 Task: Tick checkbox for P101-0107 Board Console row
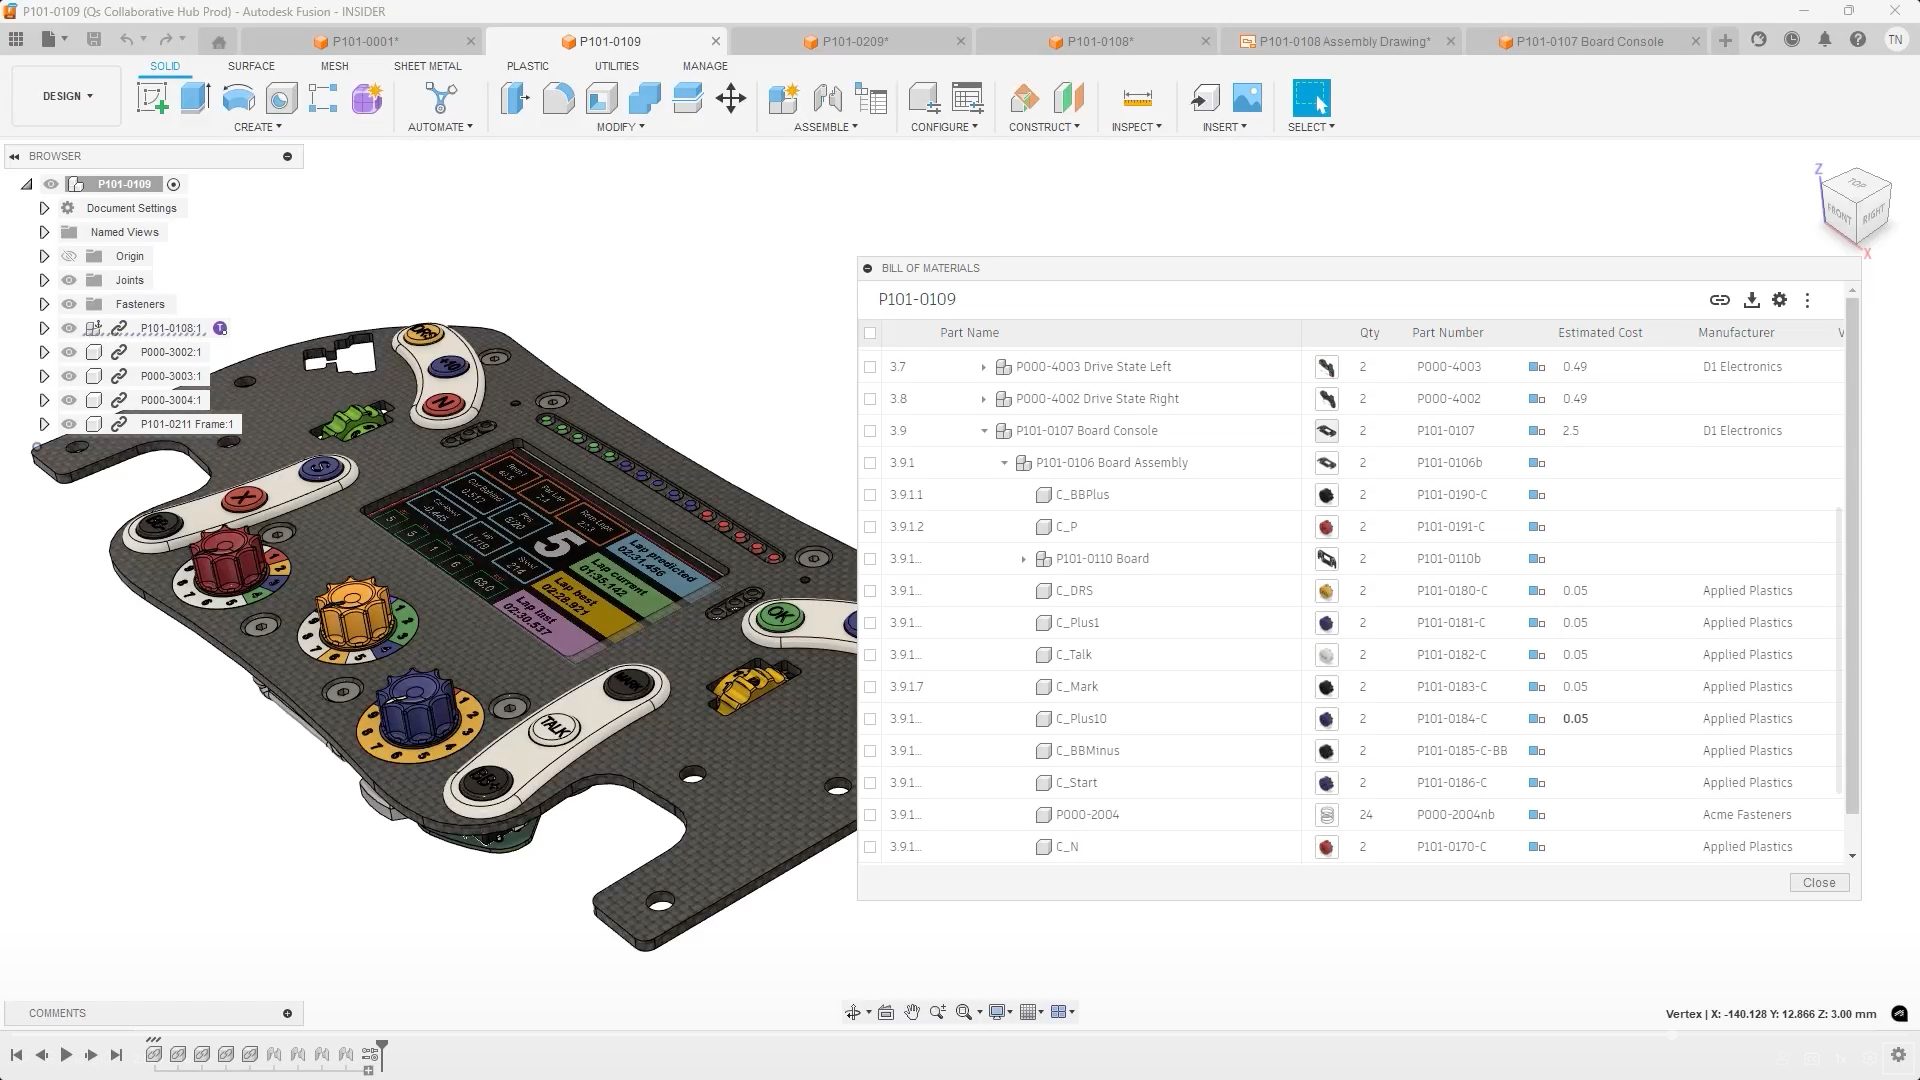coord(870,431)
